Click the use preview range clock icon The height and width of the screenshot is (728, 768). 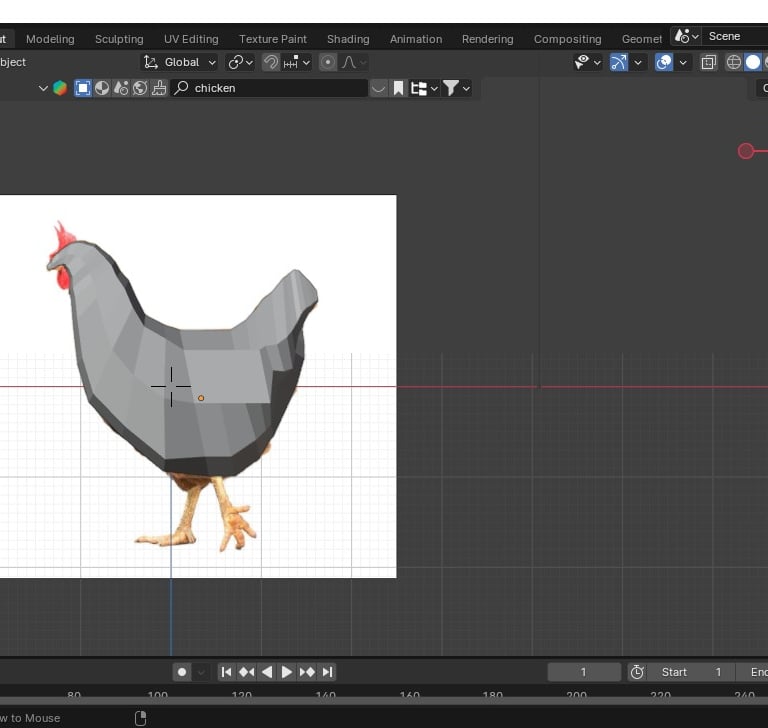637,672
